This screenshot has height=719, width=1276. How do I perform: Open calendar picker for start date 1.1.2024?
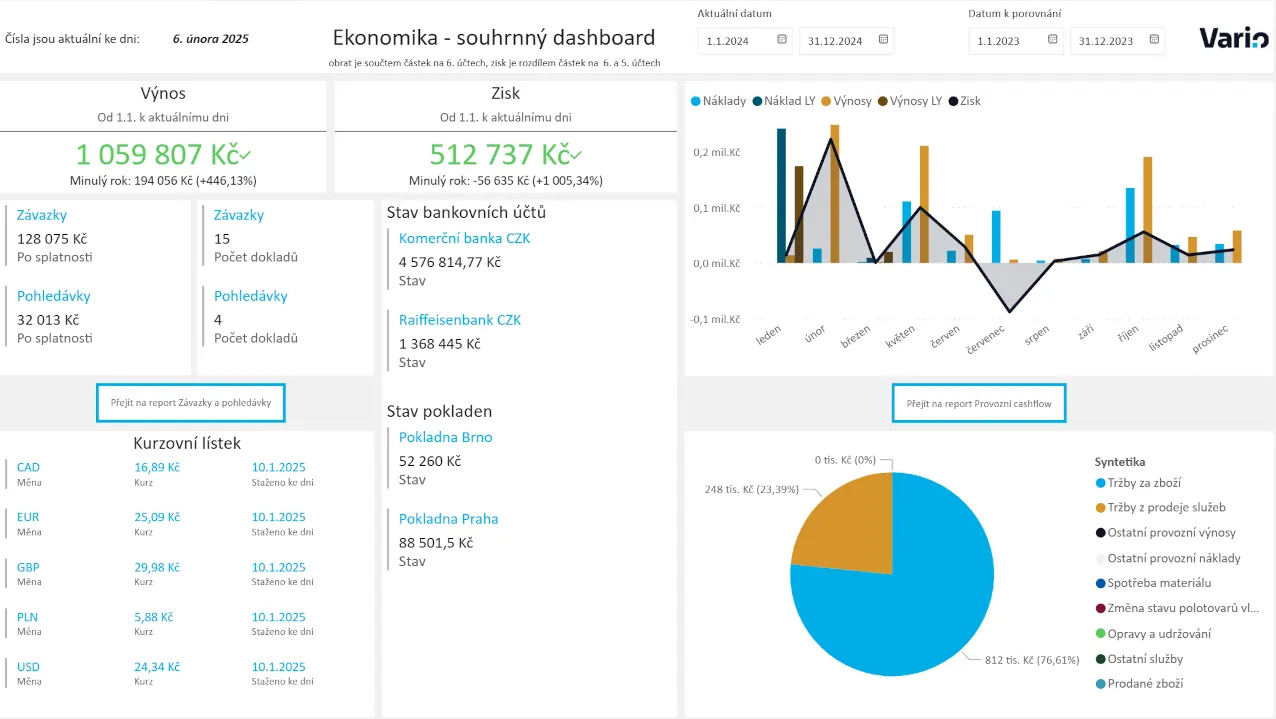coord(782,40)
